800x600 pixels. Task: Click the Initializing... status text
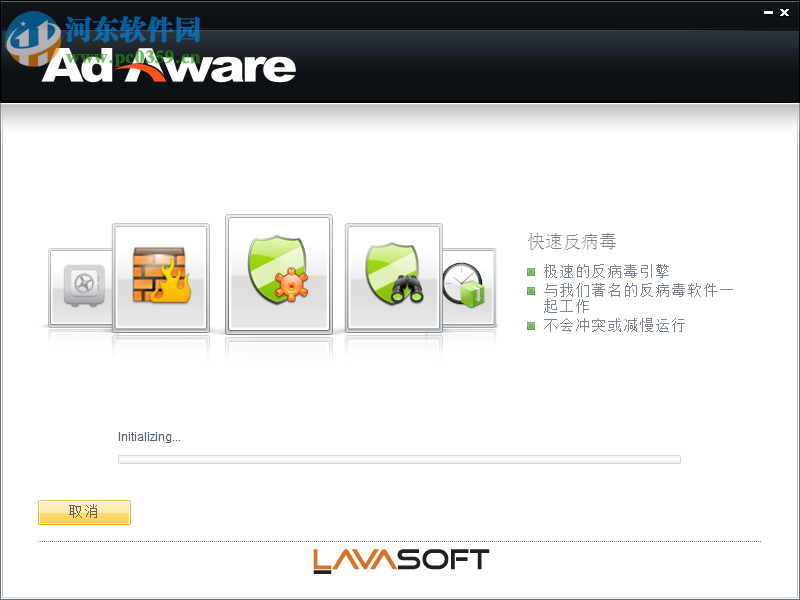coord(147,436)
